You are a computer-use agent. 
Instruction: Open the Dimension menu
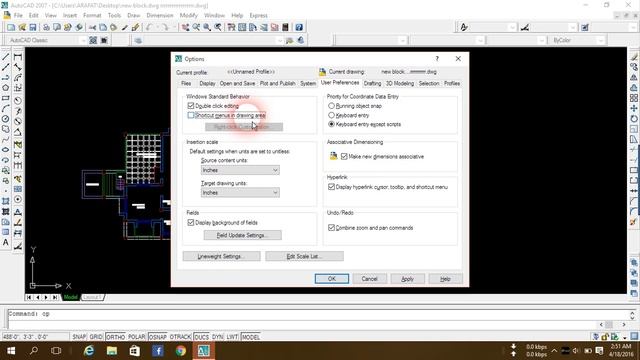point(160,16)
